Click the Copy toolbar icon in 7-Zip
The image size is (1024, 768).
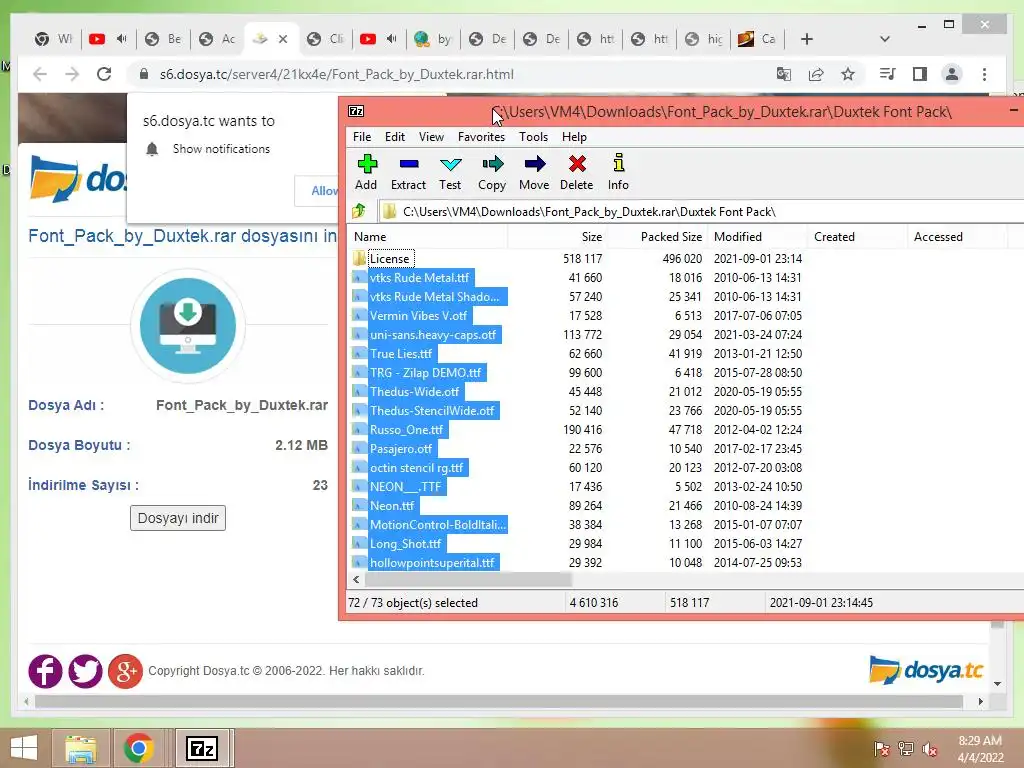click(x=492, y=172)
